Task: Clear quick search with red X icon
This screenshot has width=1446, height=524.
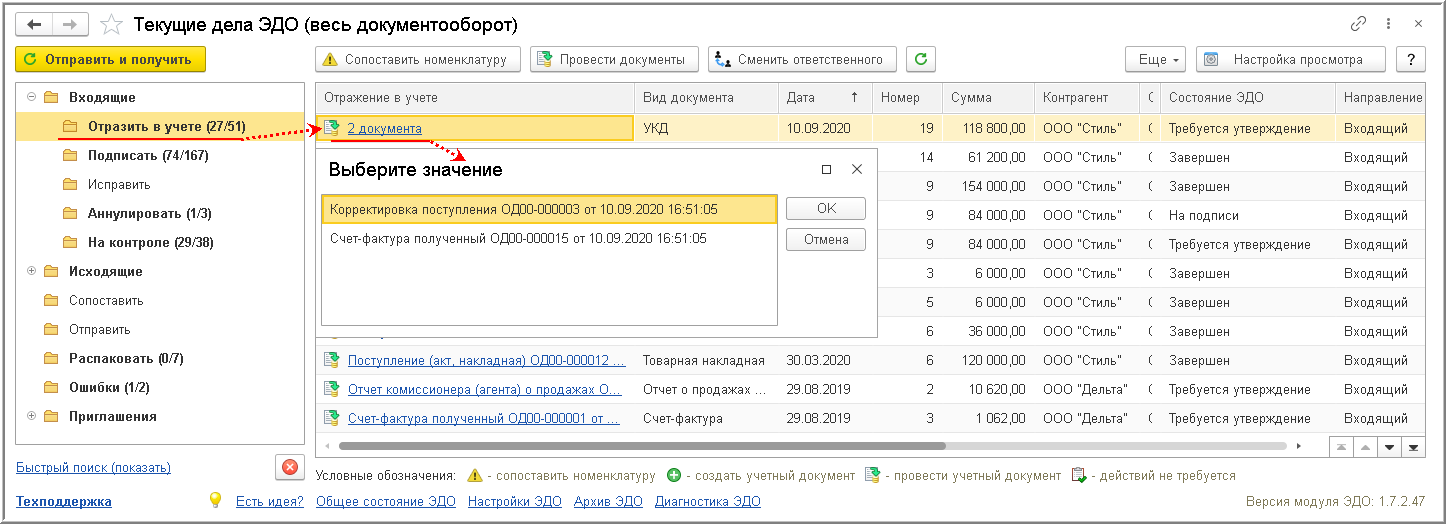Action: coord(289,467)
